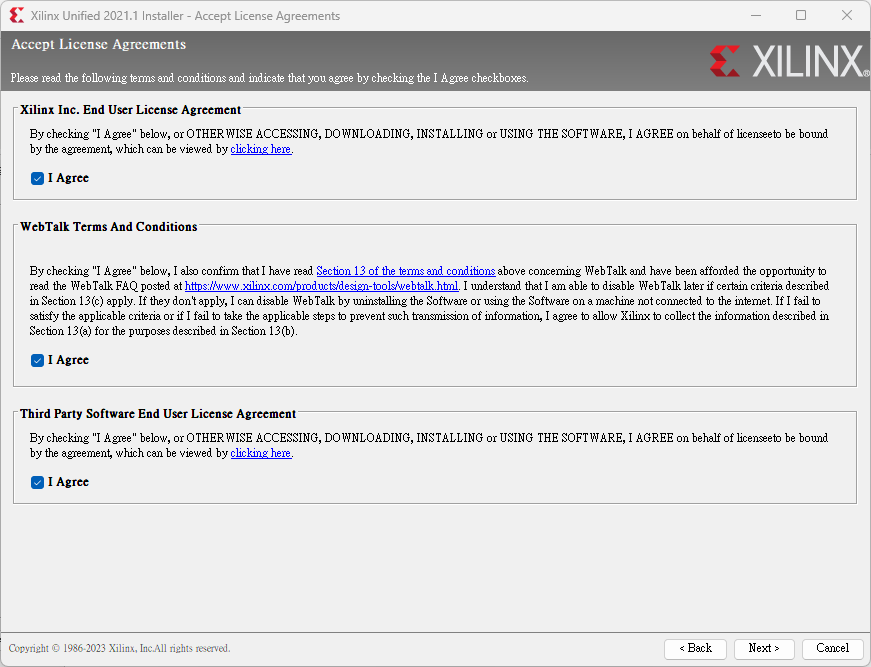Click the XILINX logo in the header banner
Image resolution: width=871 pixels, height=667 pixels.
(x=789, y=61)
